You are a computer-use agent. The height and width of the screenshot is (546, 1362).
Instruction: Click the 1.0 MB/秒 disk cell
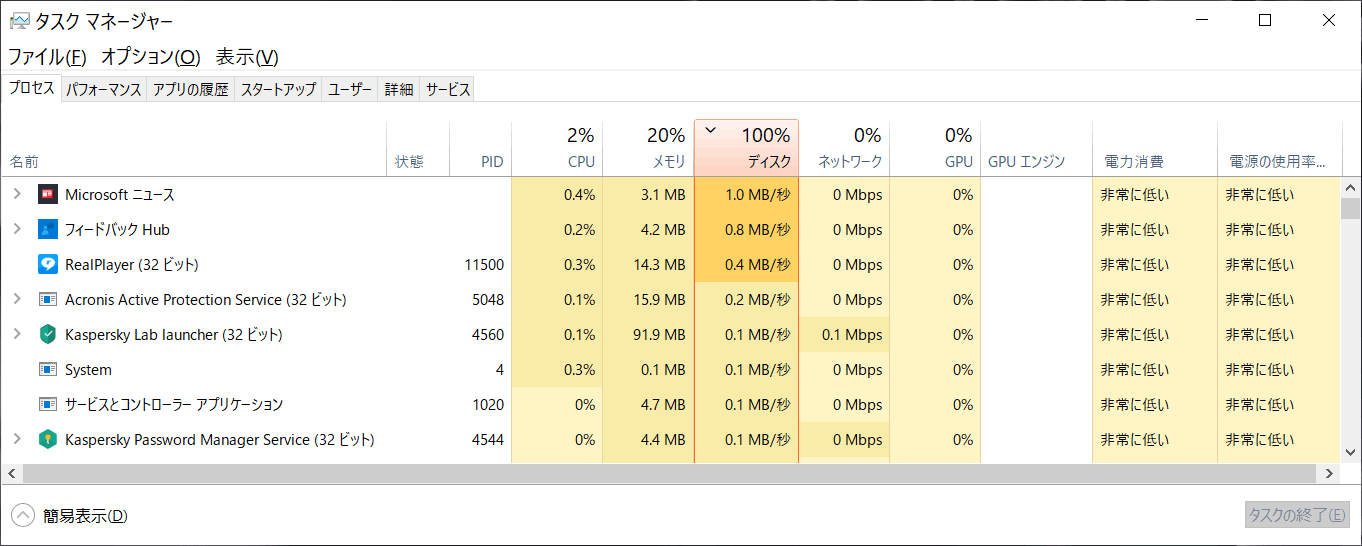746,194
